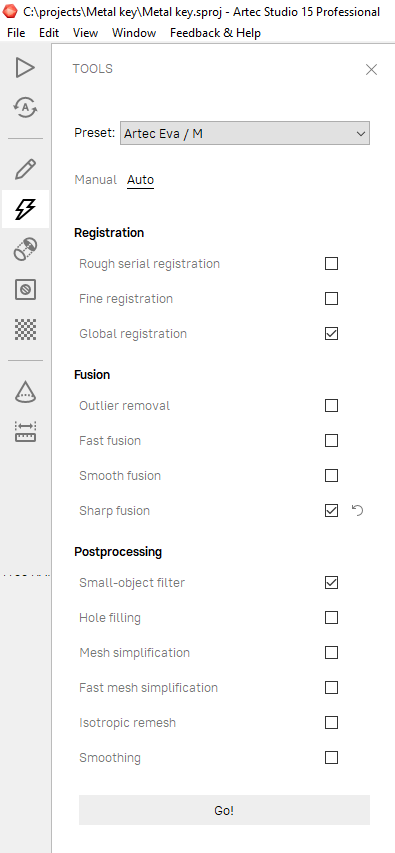
Task: Uncheck Global registration checkbox
Action: tap(331, 333)
